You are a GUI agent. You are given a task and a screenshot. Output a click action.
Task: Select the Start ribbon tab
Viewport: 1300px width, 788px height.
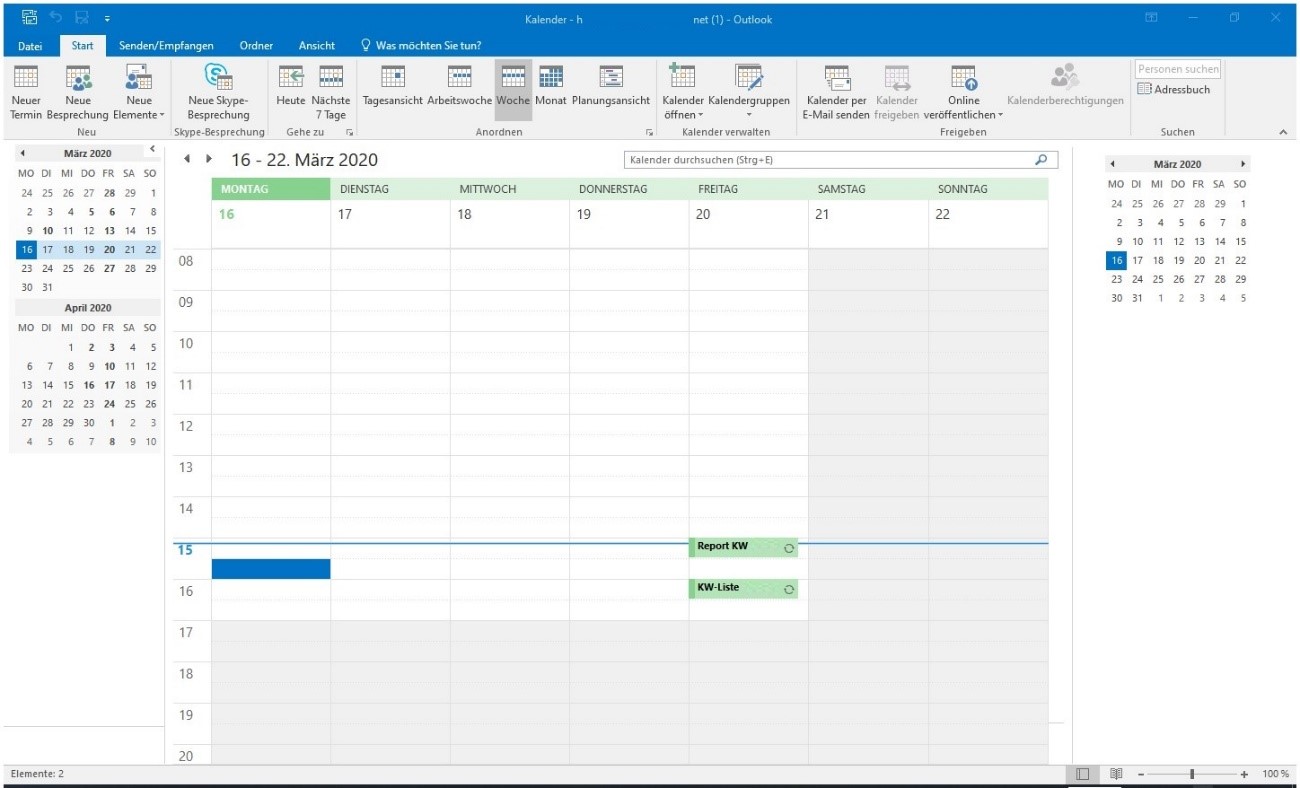pos(83,46)
